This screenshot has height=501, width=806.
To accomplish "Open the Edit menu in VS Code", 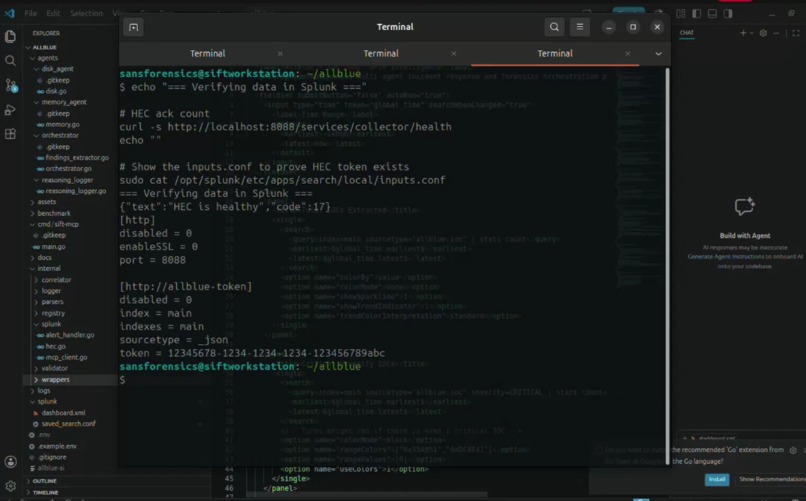I will click(x=53, y=13).
